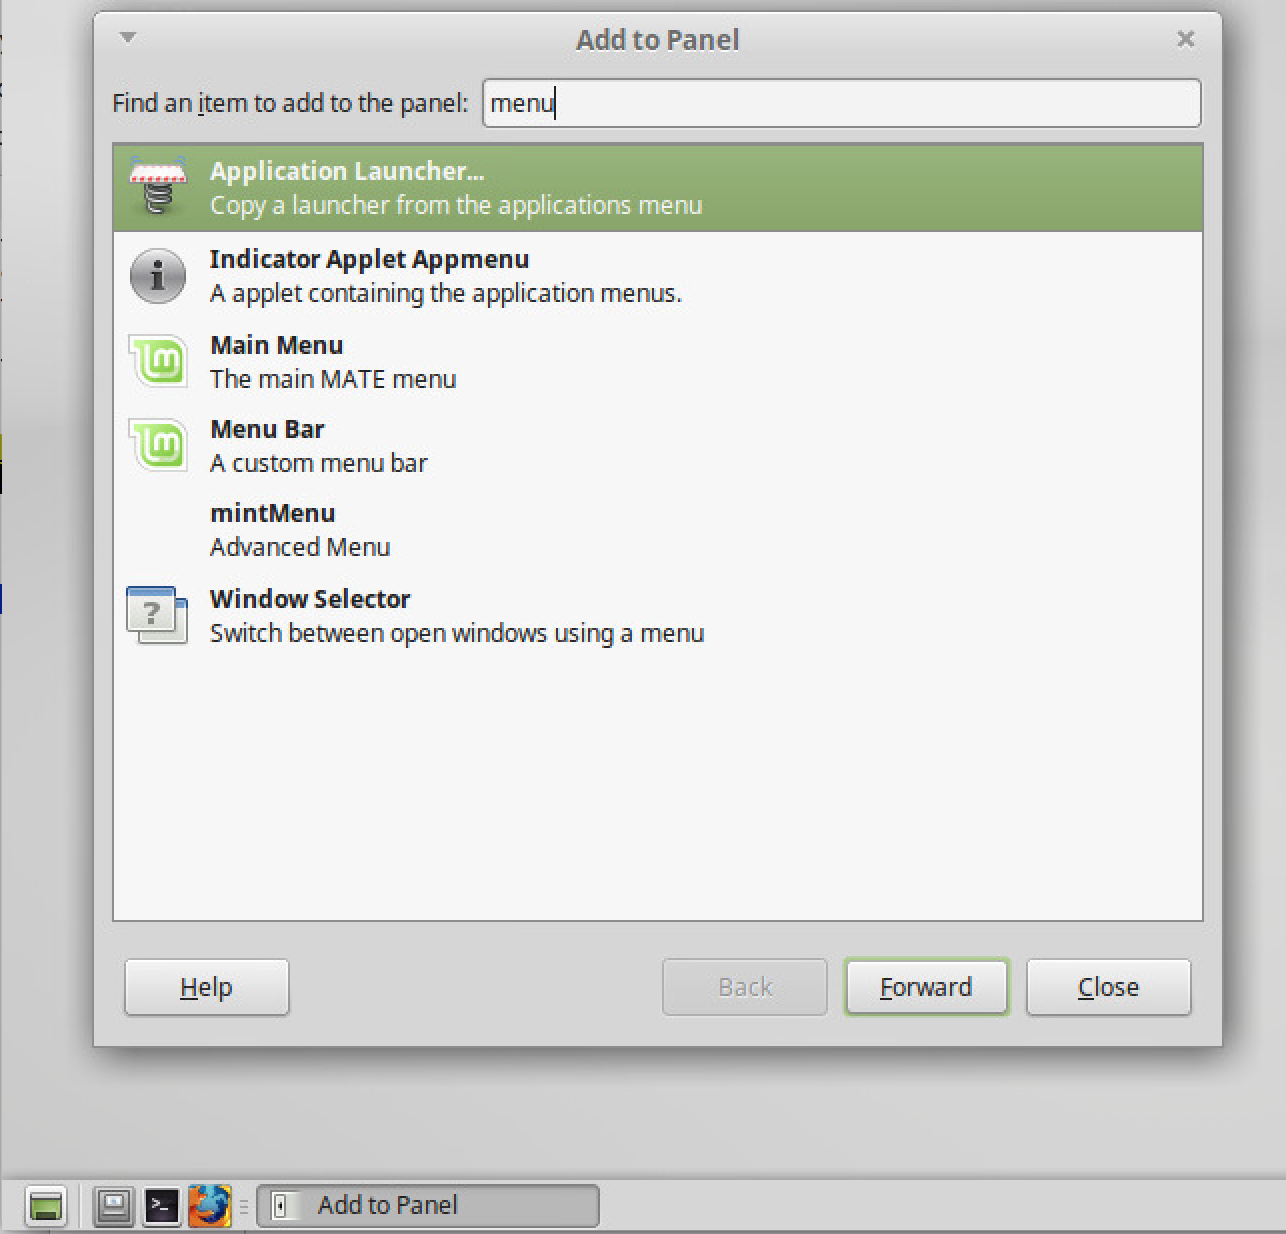Click 'A custom menu bar' description
This screenshot has height=1234, width=1286.
319,464
